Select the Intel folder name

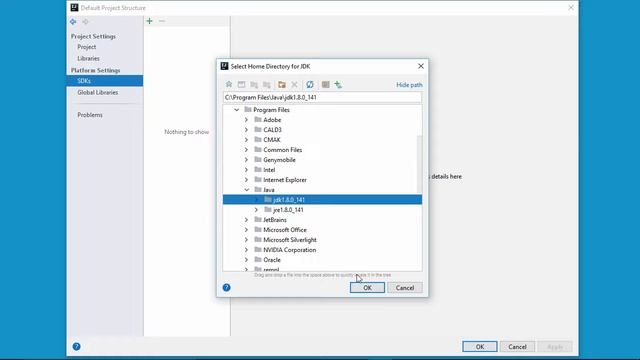point(269,170)
